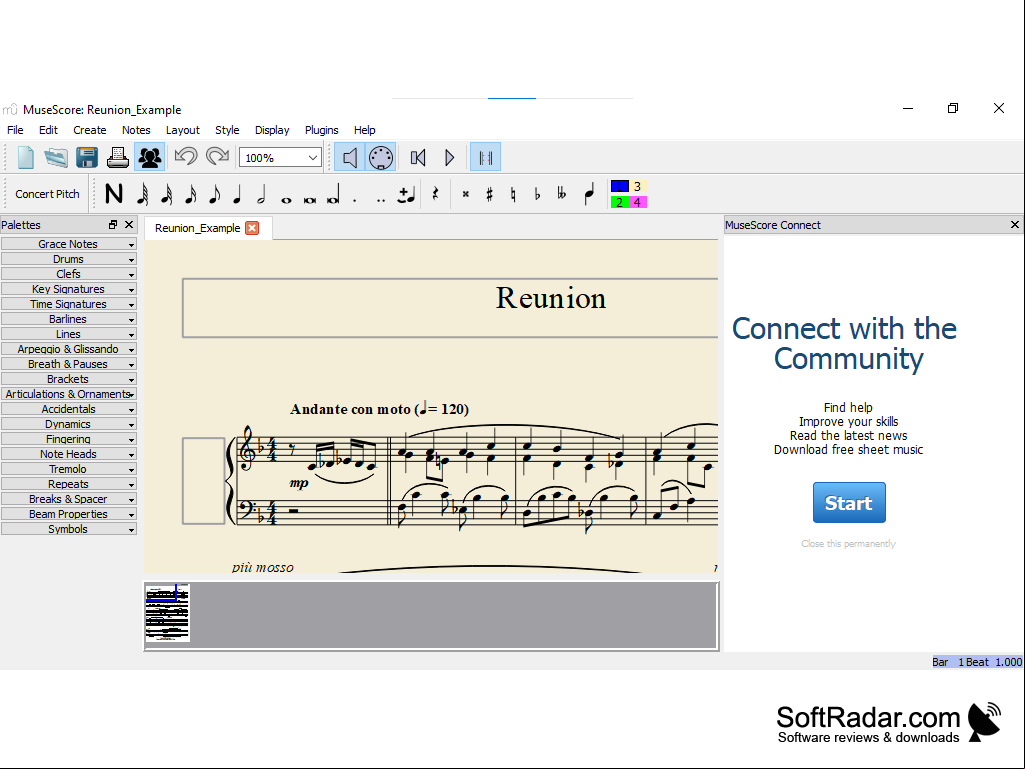Close the MuseScore Connect panel

pos(1015,224)
